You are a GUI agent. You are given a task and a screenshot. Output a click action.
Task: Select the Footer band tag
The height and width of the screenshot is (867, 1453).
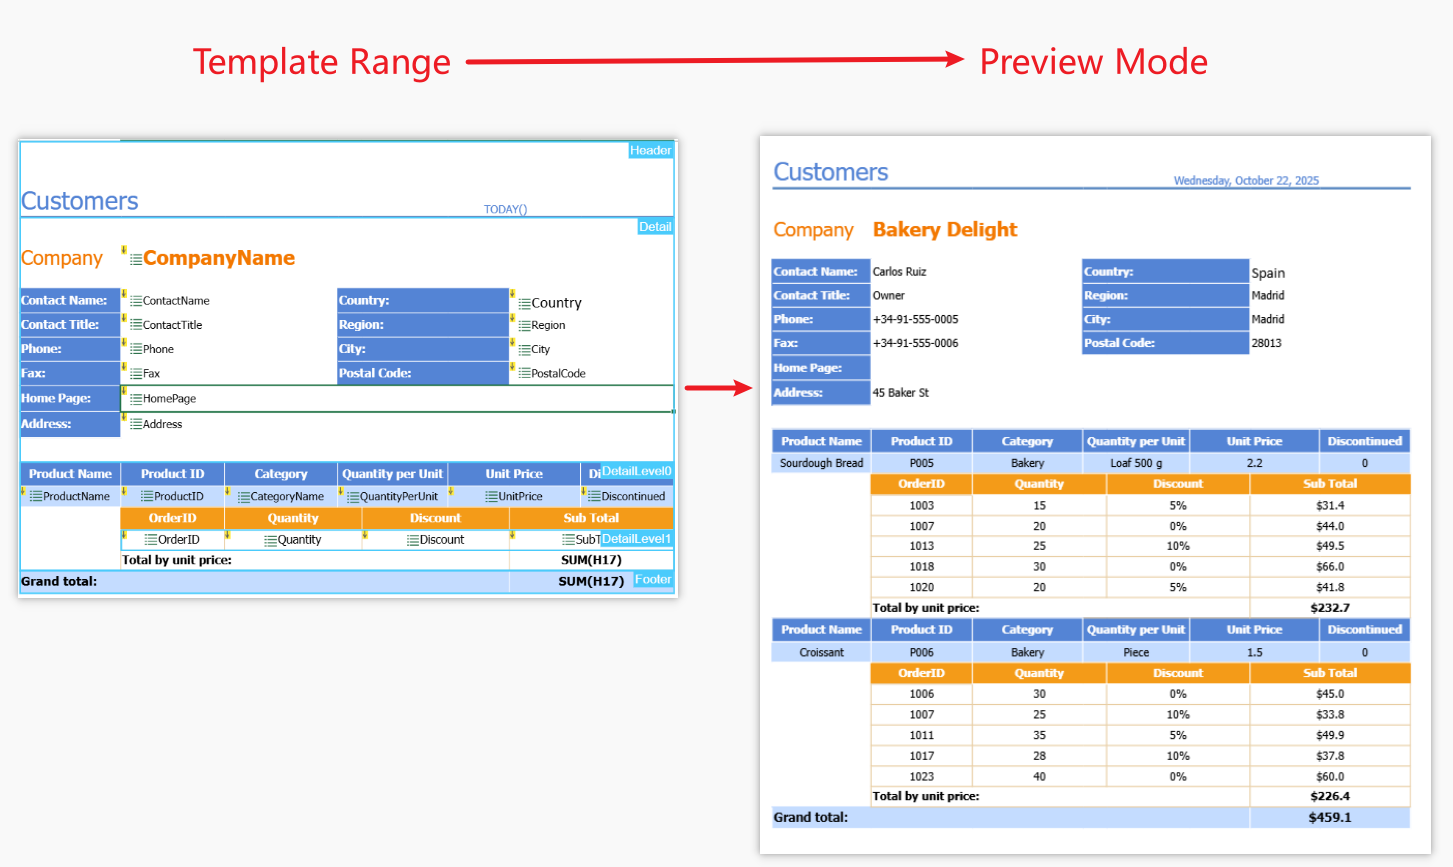653,580
